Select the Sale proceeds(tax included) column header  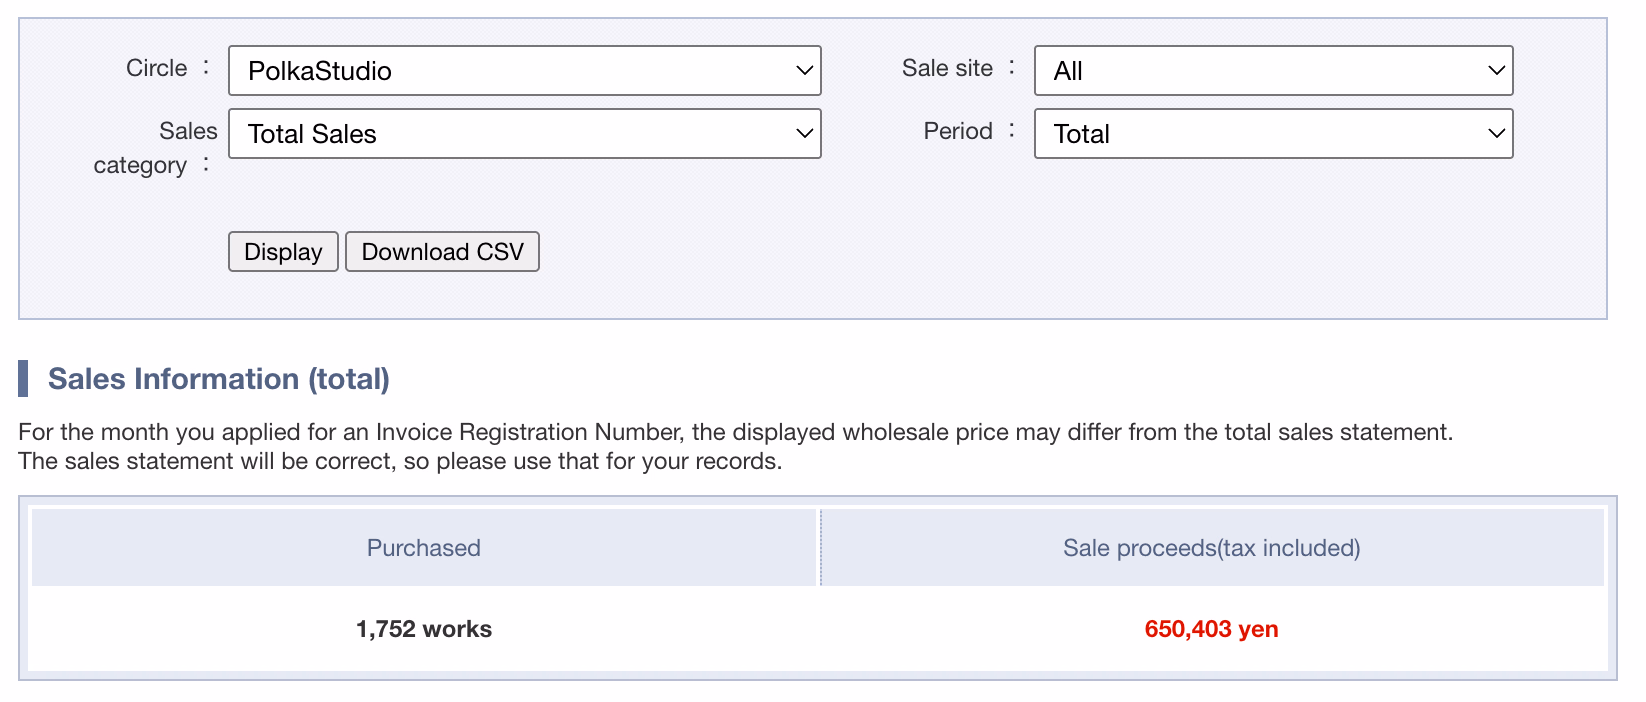1212,548
